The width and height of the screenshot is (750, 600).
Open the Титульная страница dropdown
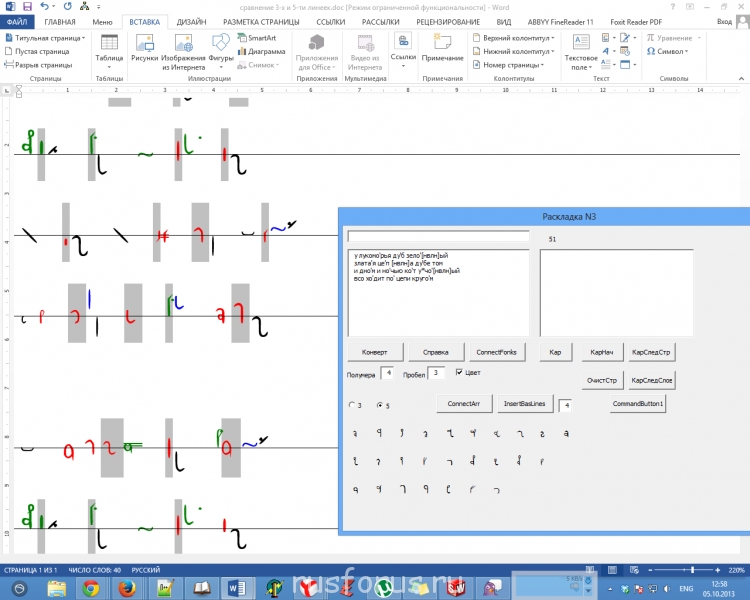44,38
